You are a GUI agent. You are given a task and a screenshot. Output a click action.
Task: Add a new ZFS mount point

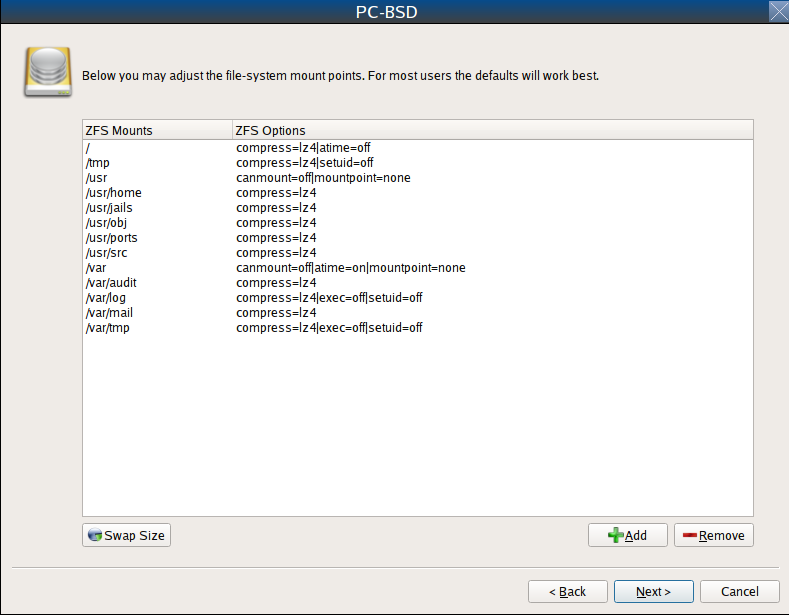click(627, 535)
